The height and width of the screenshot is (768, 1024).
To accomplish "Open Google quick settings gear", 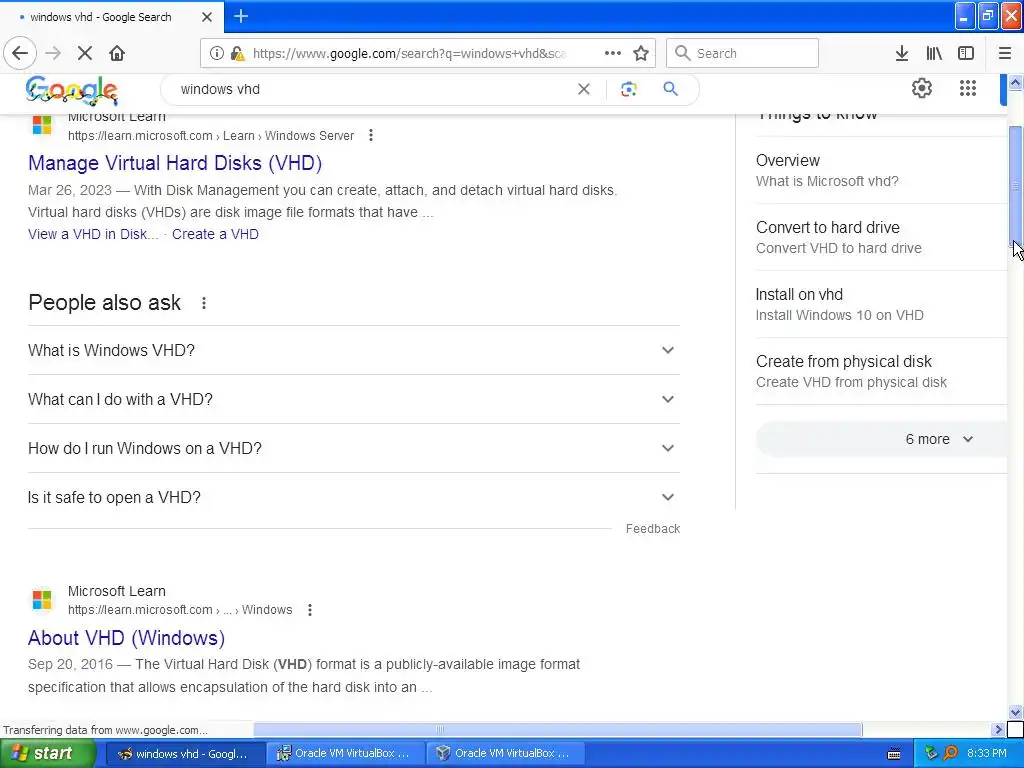I will point(922,88).
